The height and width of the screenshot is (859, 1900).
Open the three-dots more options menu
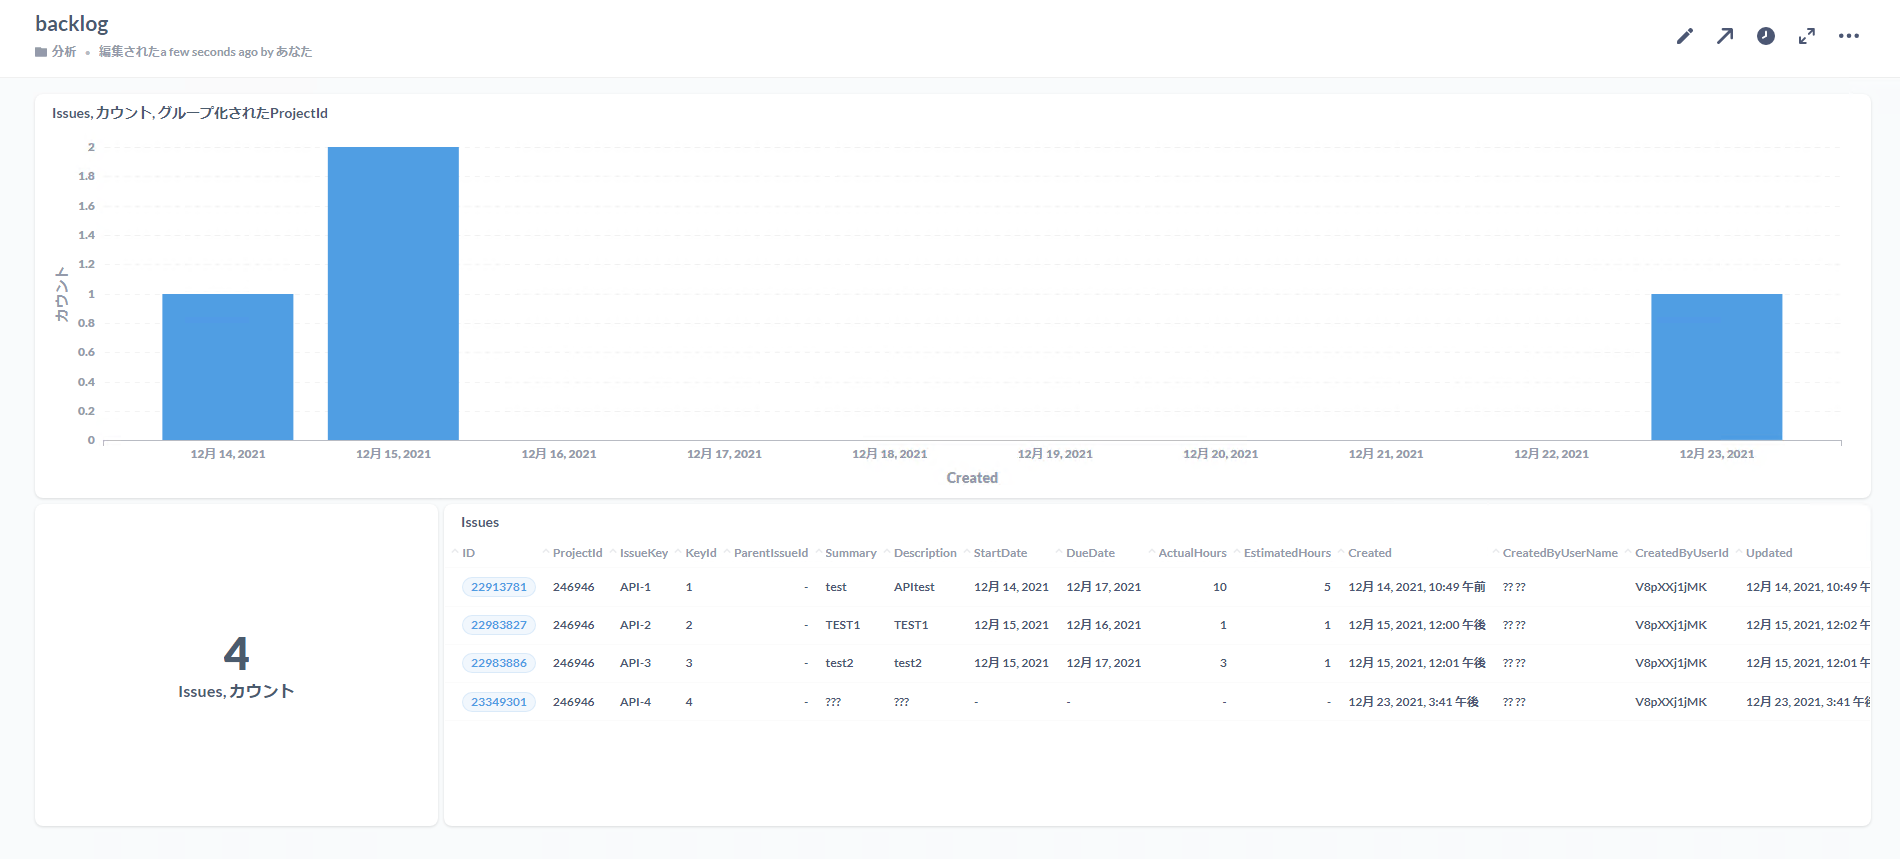point(1848,36)
